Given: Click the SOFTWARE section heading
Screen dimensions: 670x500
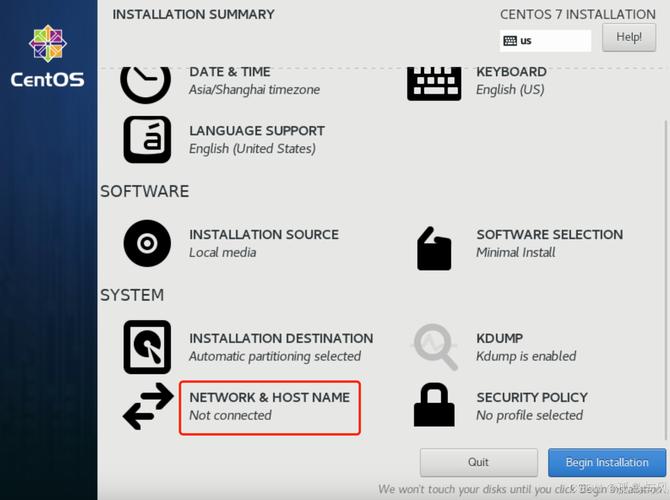Looking at the screenshot, I should pos(144,191).
